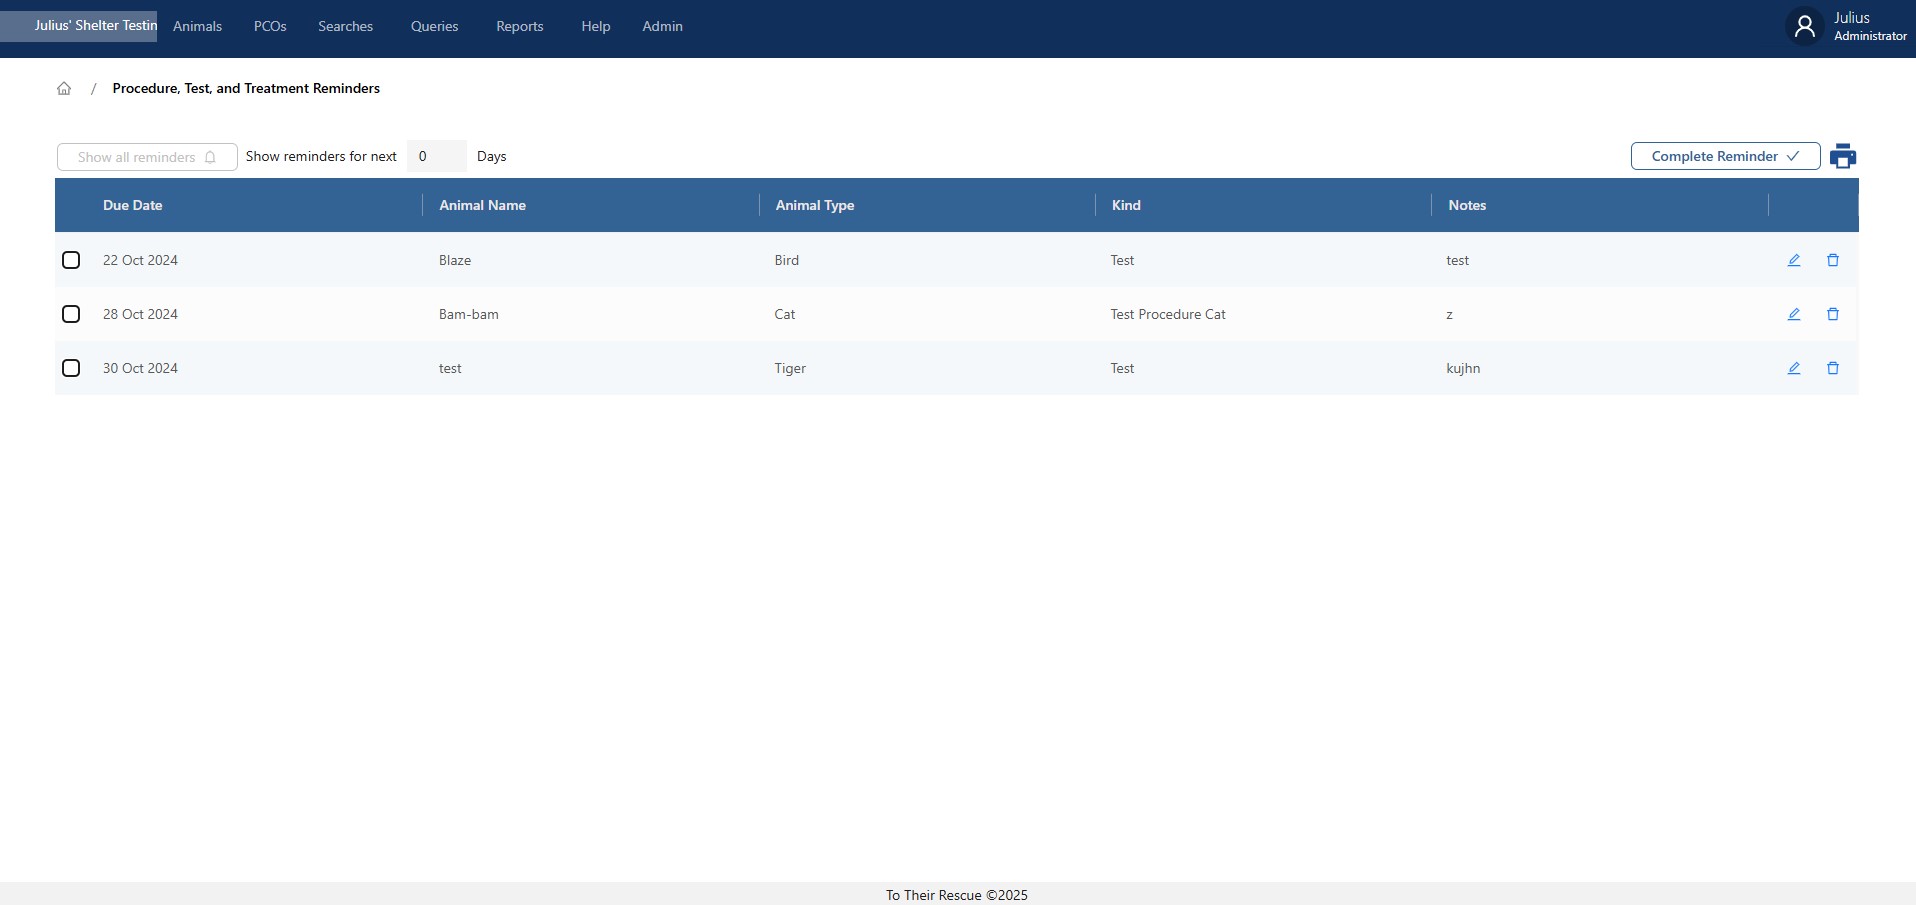Screen dimensions: 1916x905
Task: Delete the Bam-bam reminder using trash icon
Action: point(1832,314)
